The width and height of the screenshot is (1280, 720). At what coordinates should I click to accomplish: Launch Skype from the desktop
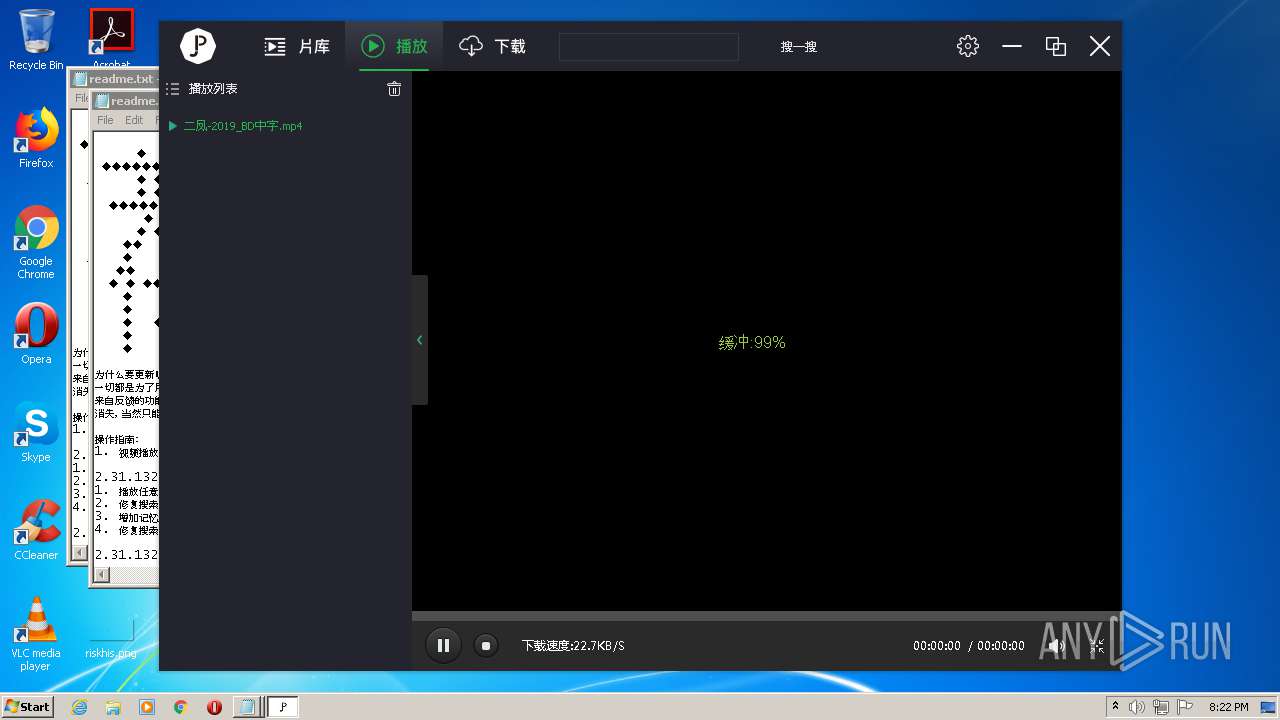click(36, 432)
